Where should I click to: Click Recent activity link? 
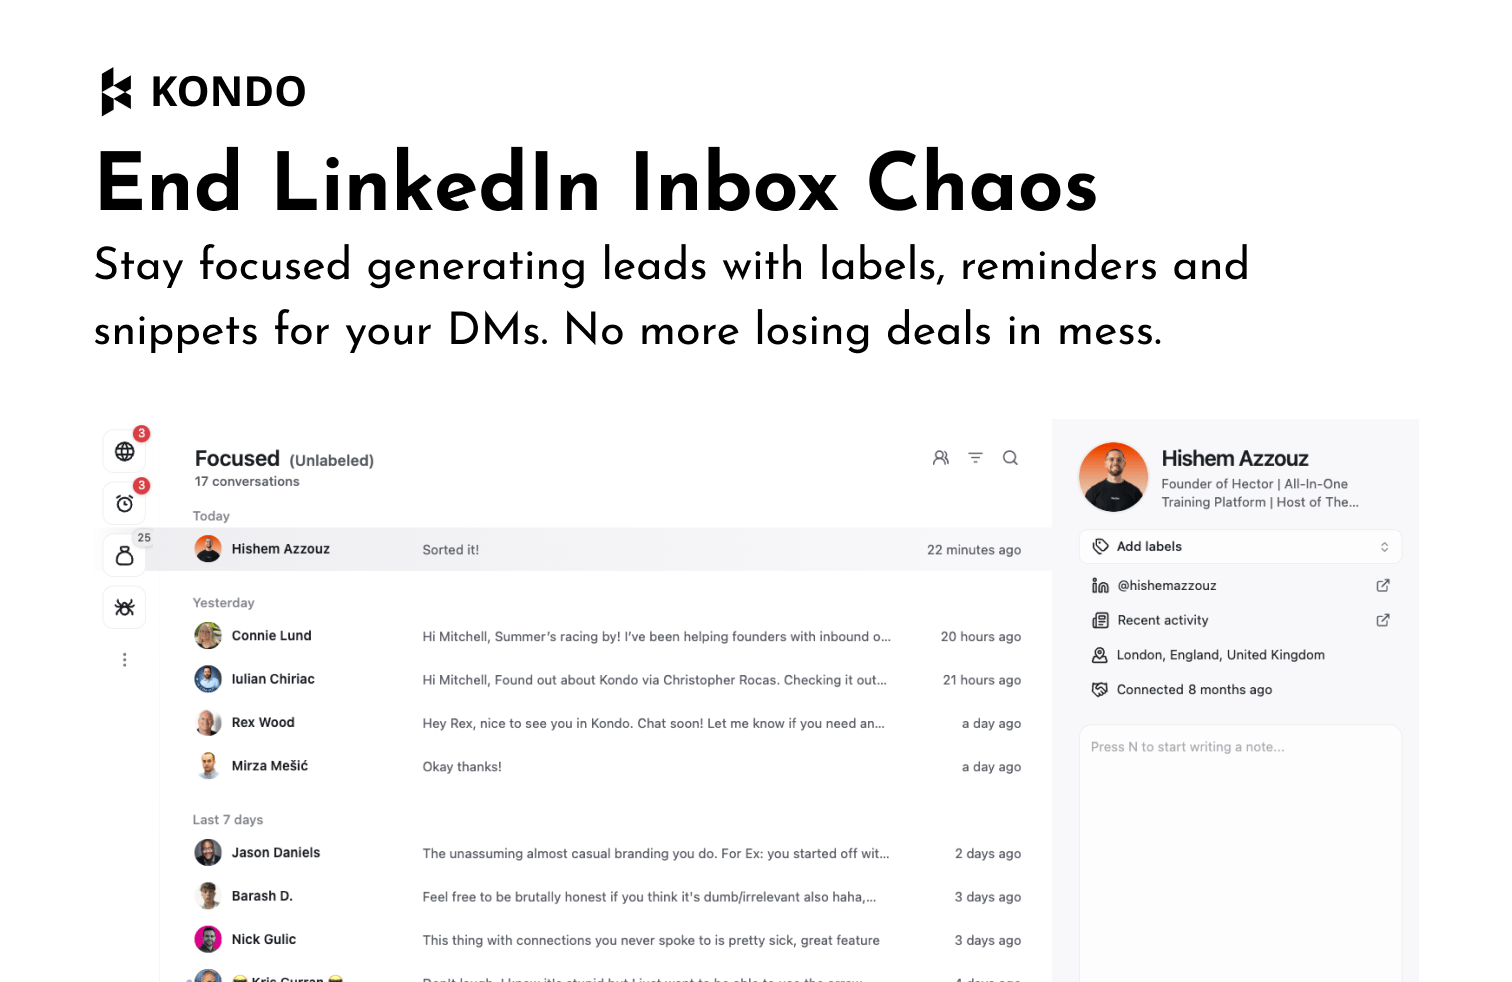click(1162, 620)
